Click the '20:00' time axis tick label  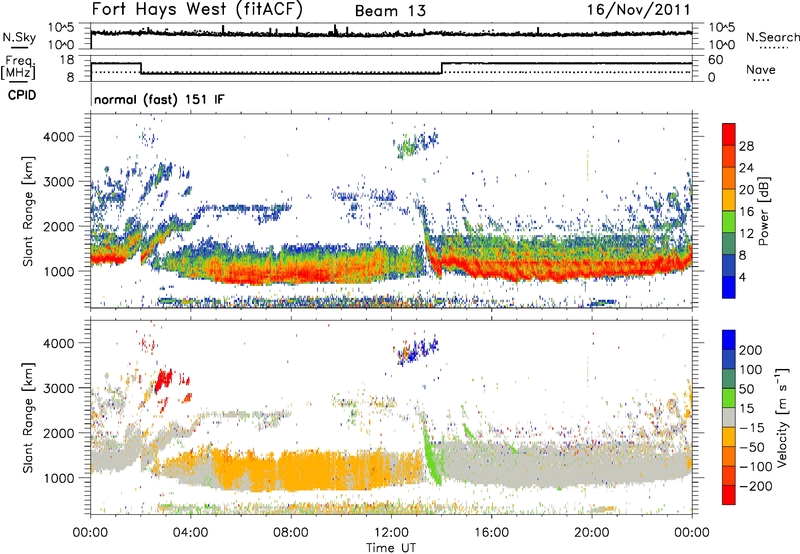(592, 533)
